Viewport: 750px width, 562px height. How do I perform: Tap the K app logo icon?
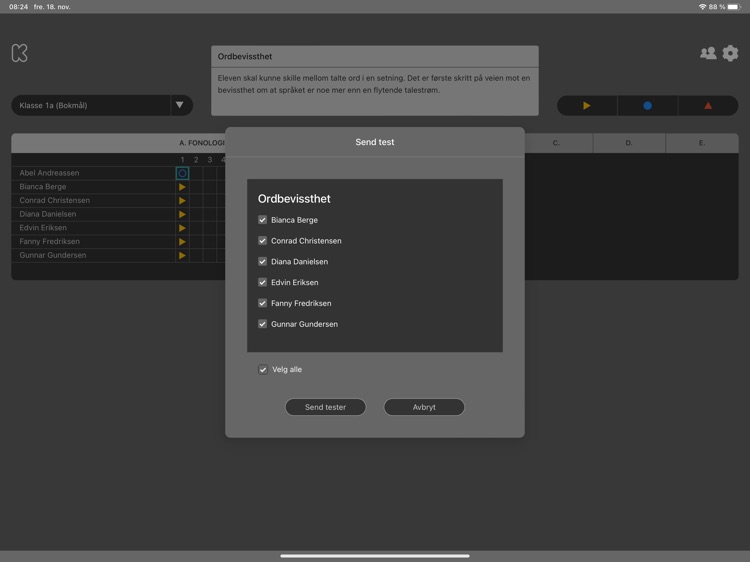(x=20, y=53)
